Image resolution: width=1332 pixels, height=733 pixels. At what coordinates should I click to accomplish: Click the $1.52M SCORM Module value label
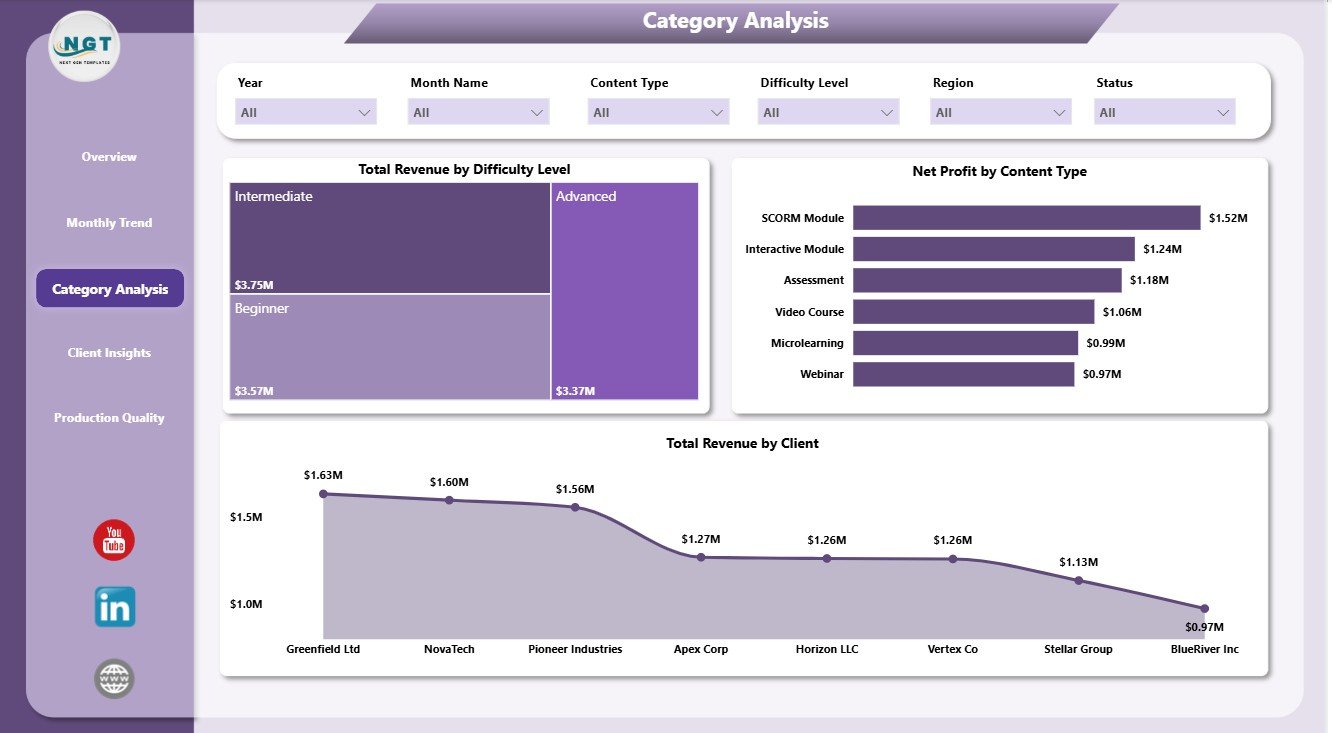click(1228, 218)
